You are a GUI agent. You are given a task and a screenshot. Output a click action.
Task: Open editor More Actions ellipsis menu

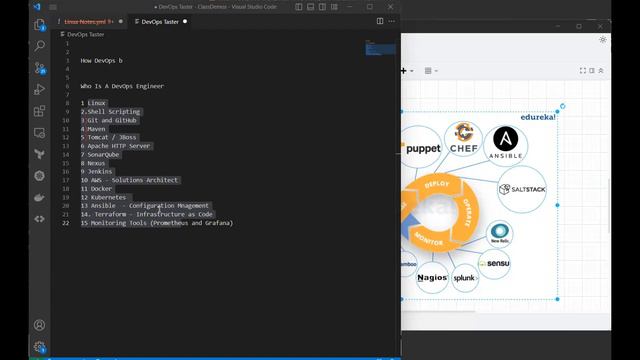point(392,21)
